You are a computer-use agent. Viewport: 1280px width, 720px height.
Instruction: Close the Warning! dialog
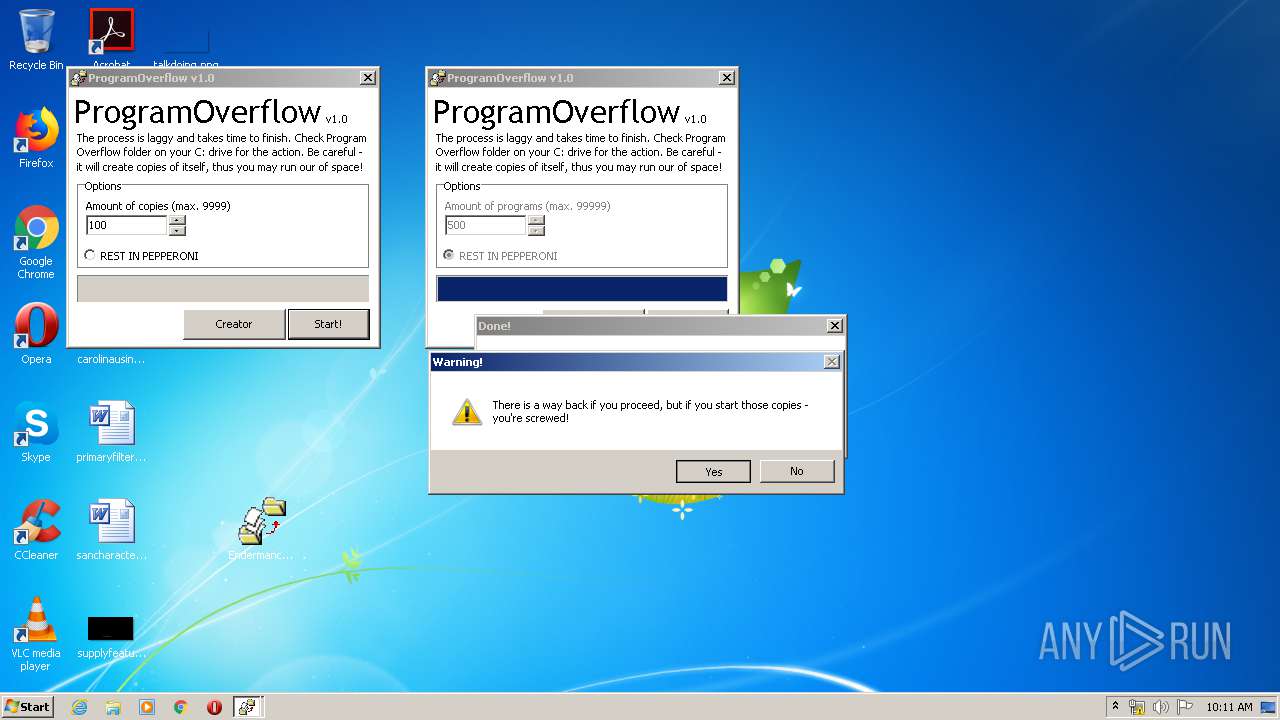831,362
